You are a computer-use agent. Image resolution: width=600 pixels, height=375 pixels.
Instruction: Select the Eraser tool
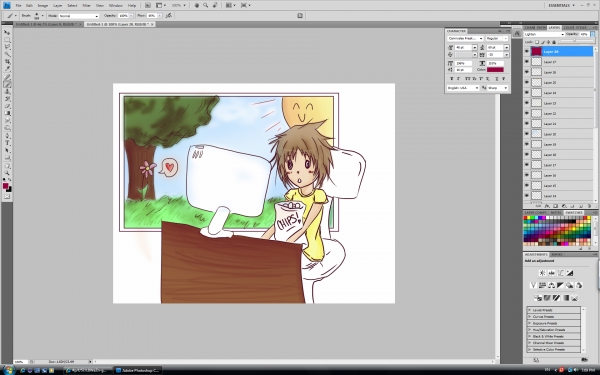tap(7, 106)
